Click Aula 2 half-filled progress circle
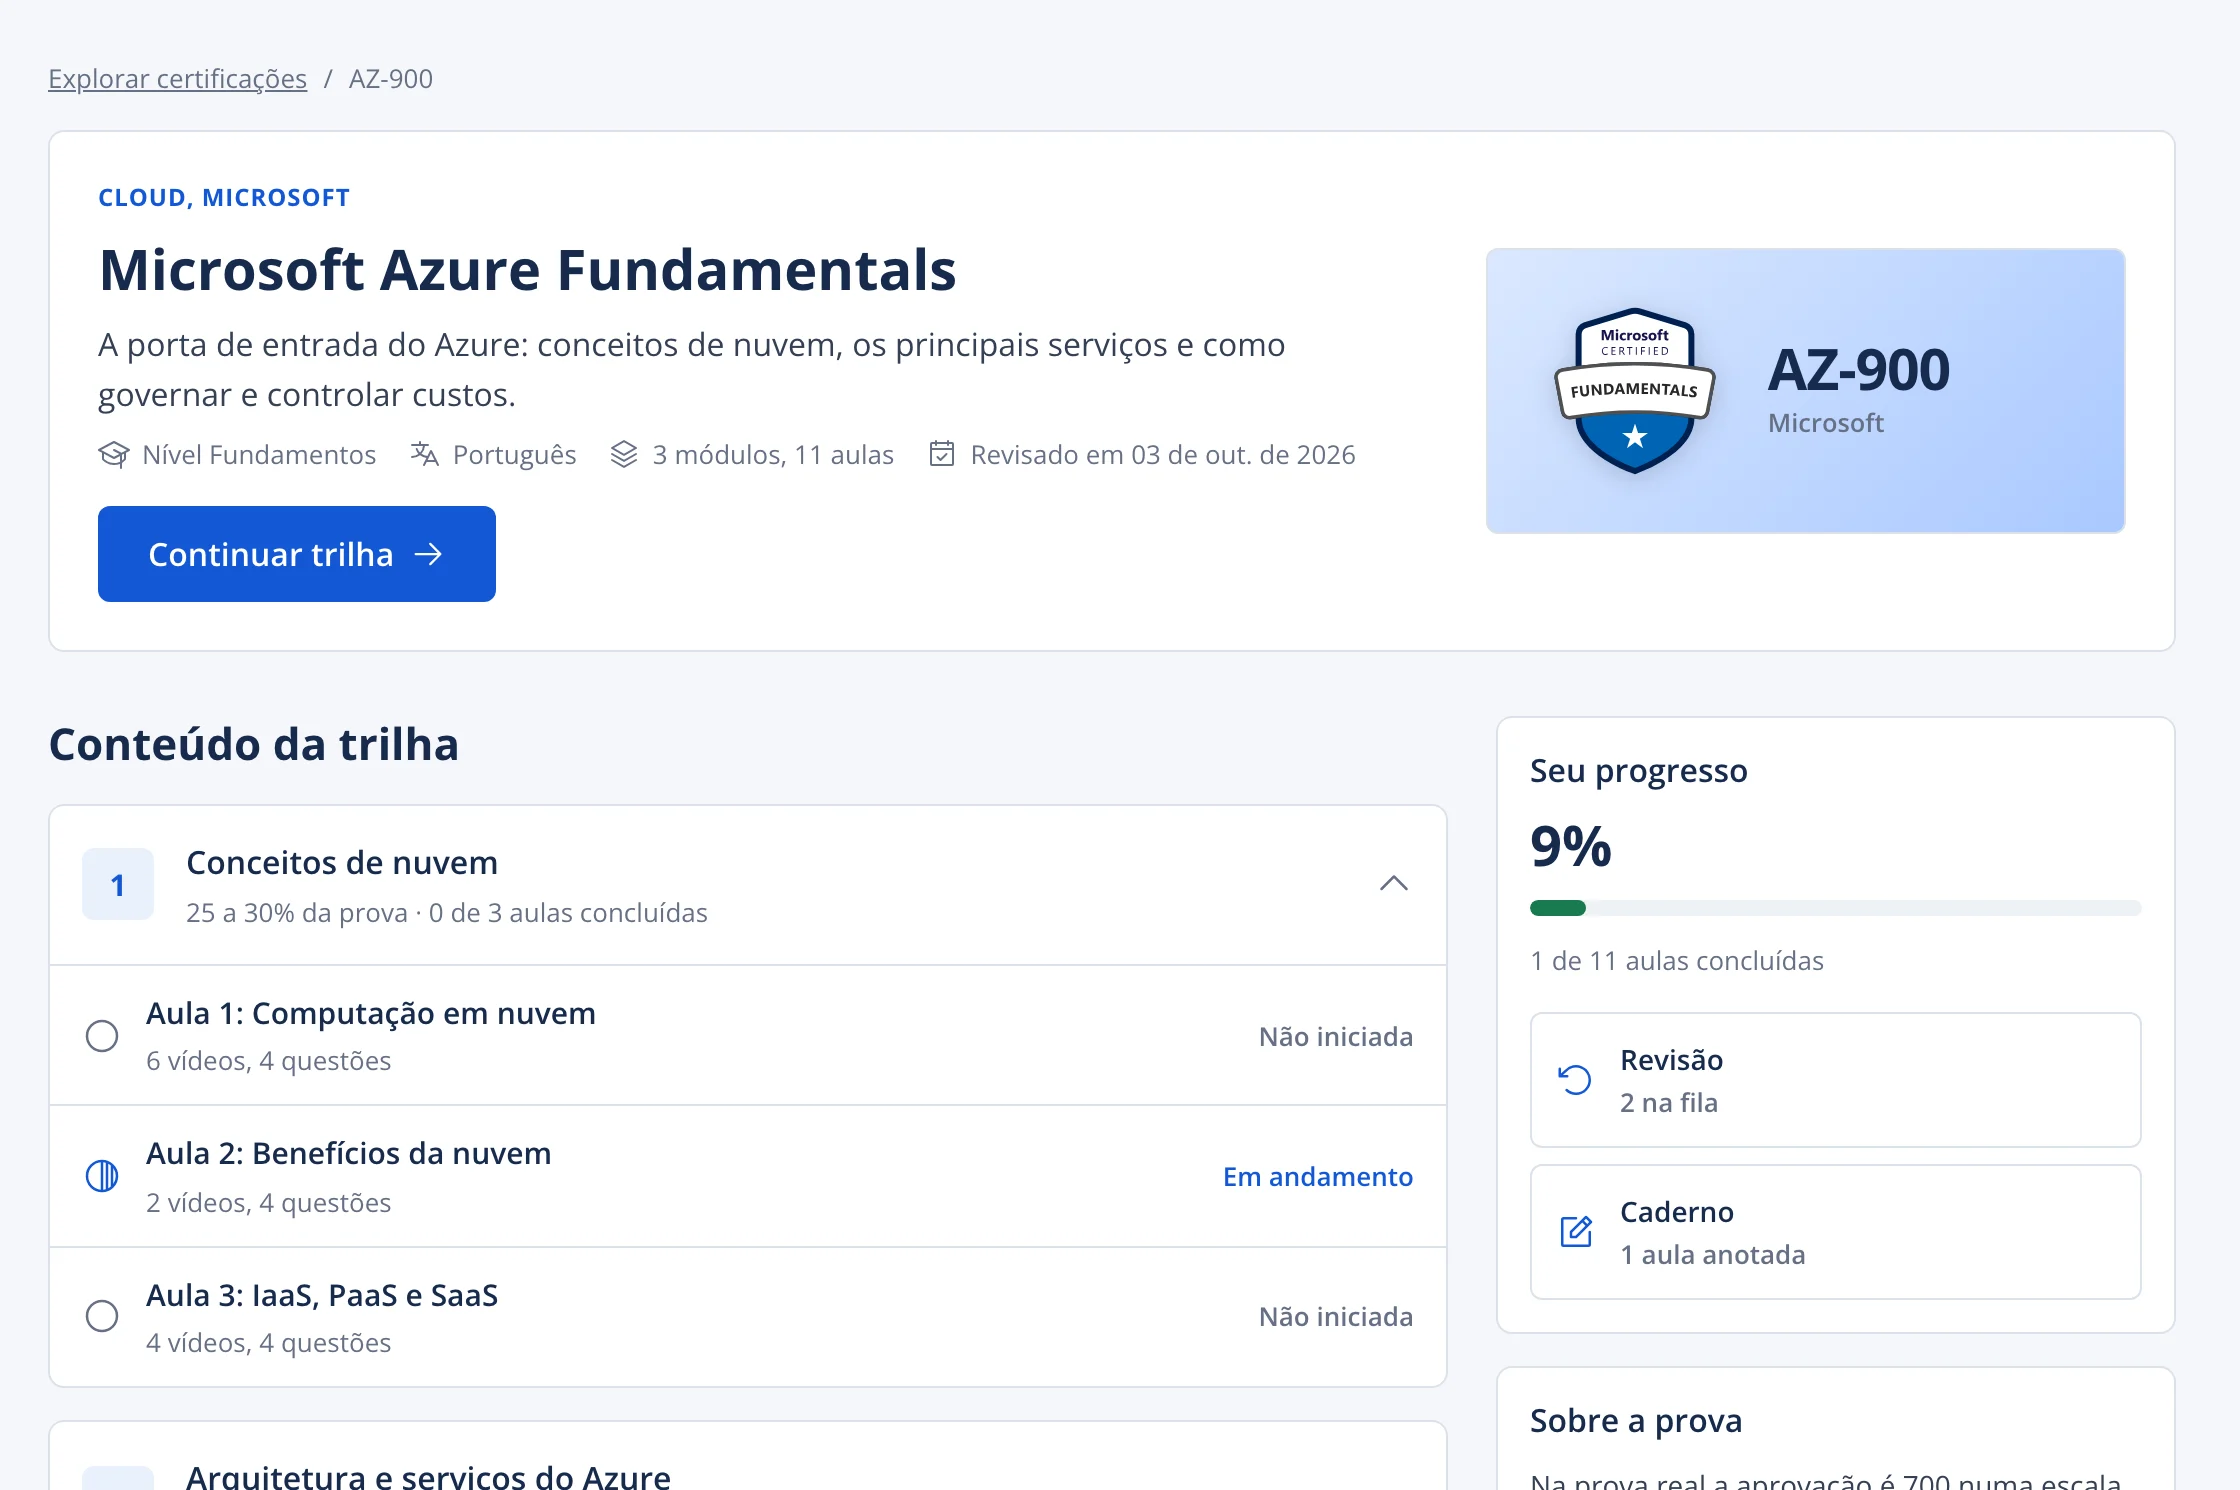2240x1490 pixels. [102, 1176]
